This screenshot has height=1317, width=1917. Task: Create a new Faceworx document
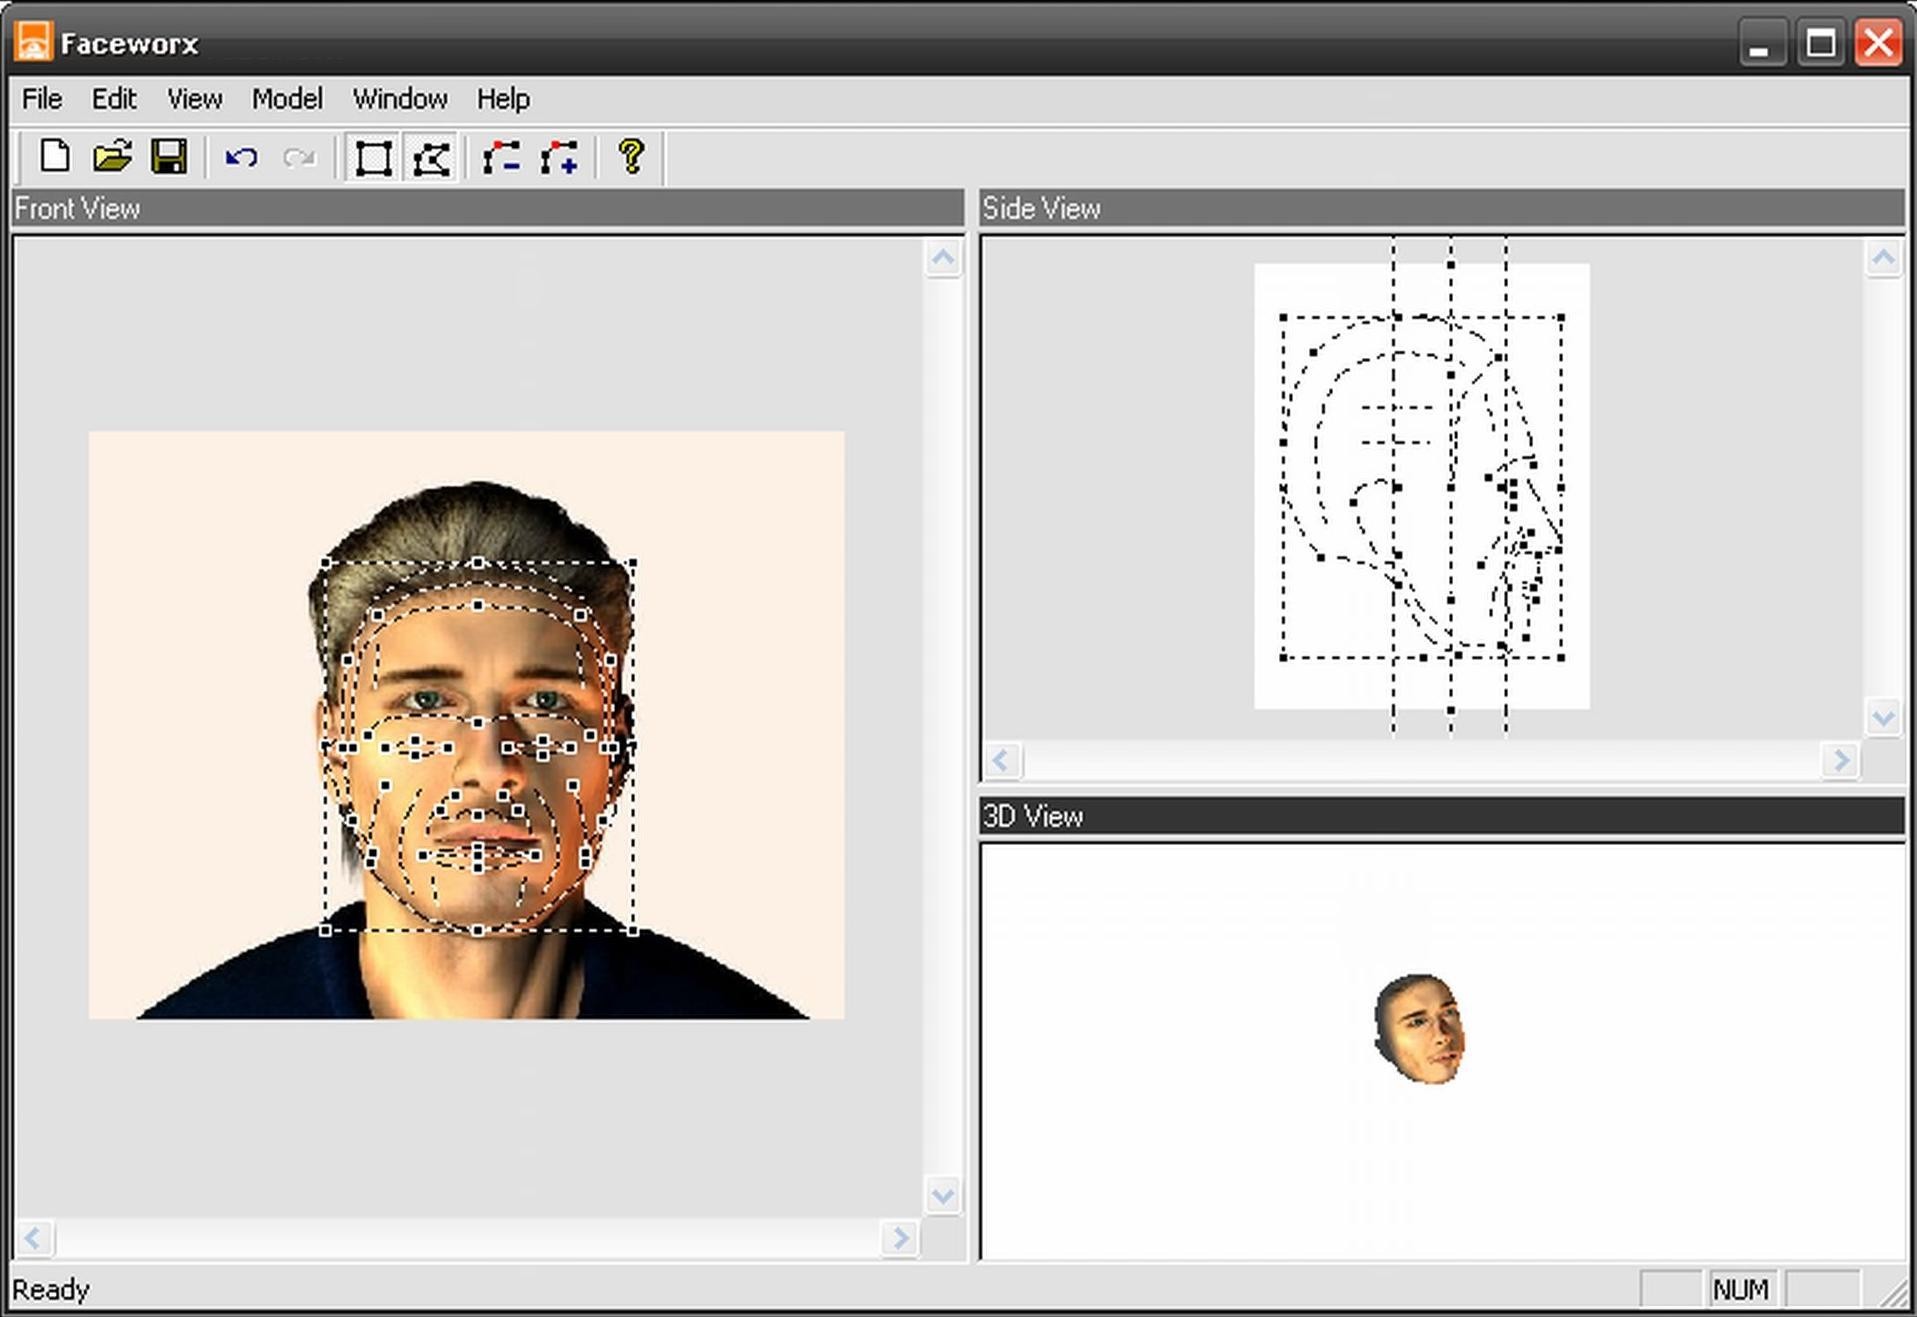(53, 156)
